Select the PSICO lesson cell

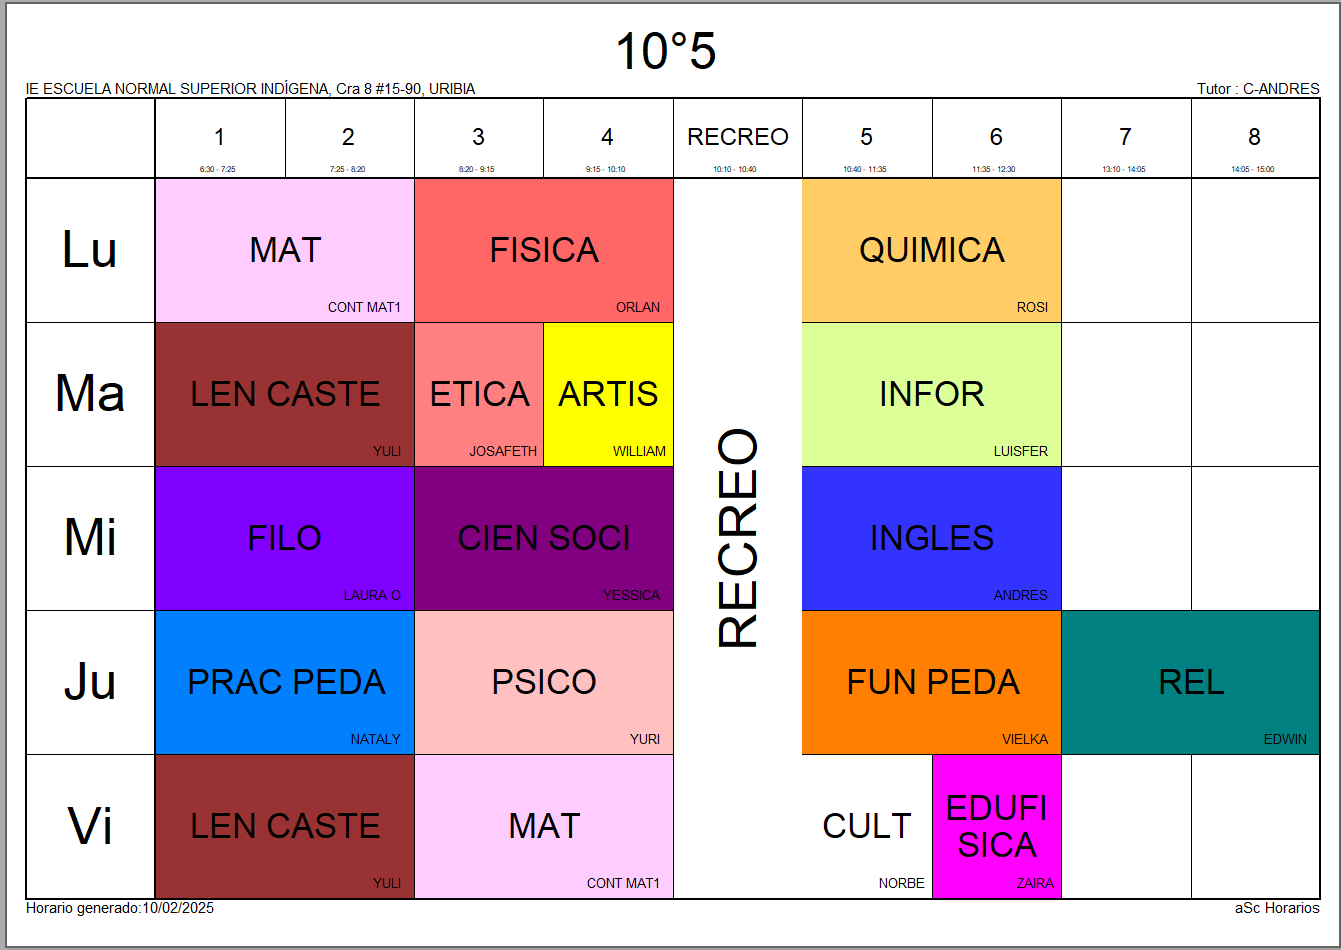pyautogui.click(x=544, y=682)
